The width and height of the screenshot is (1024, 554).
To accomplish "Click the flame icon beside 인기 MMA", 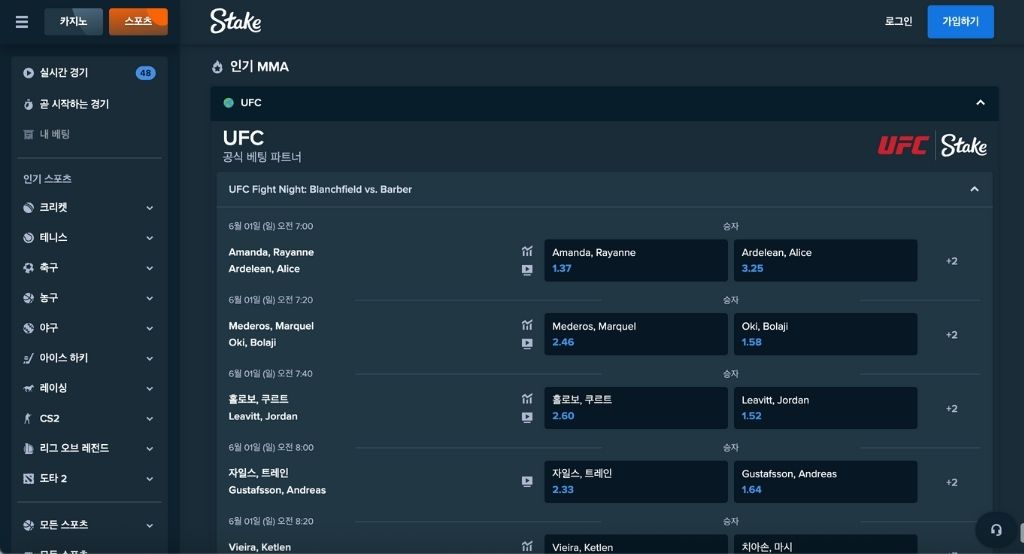I will (x=217, y=67).
